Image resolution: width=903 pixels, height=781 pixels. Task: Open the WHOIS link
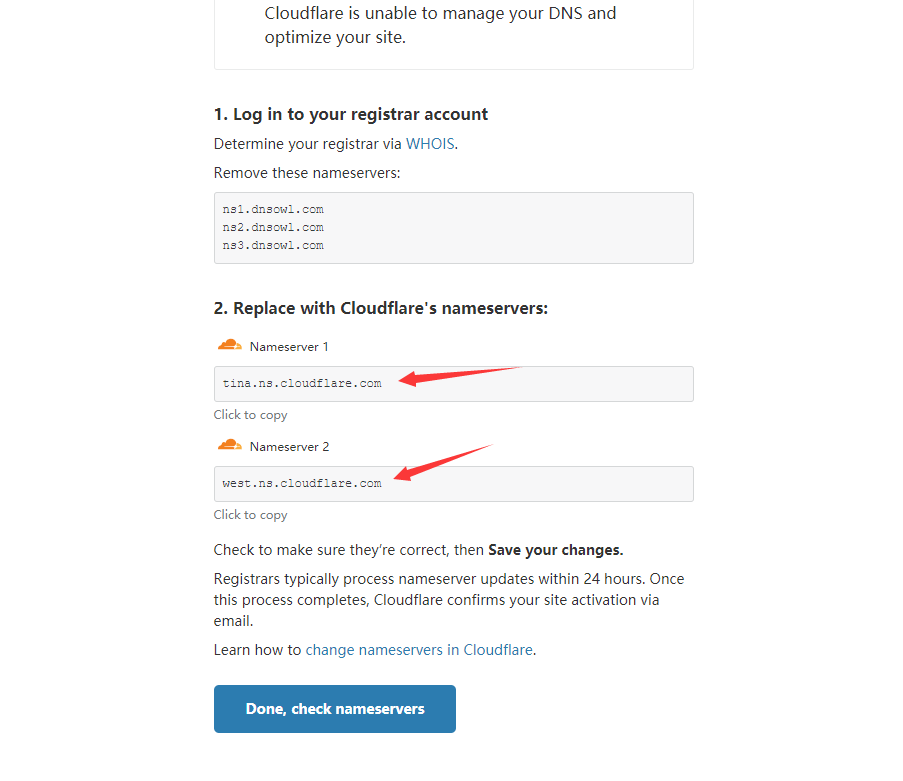click(430, 144)
